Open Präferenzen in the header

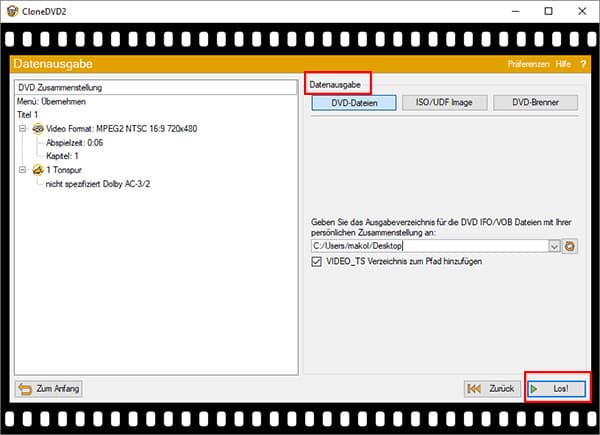[x=528, y=64]
